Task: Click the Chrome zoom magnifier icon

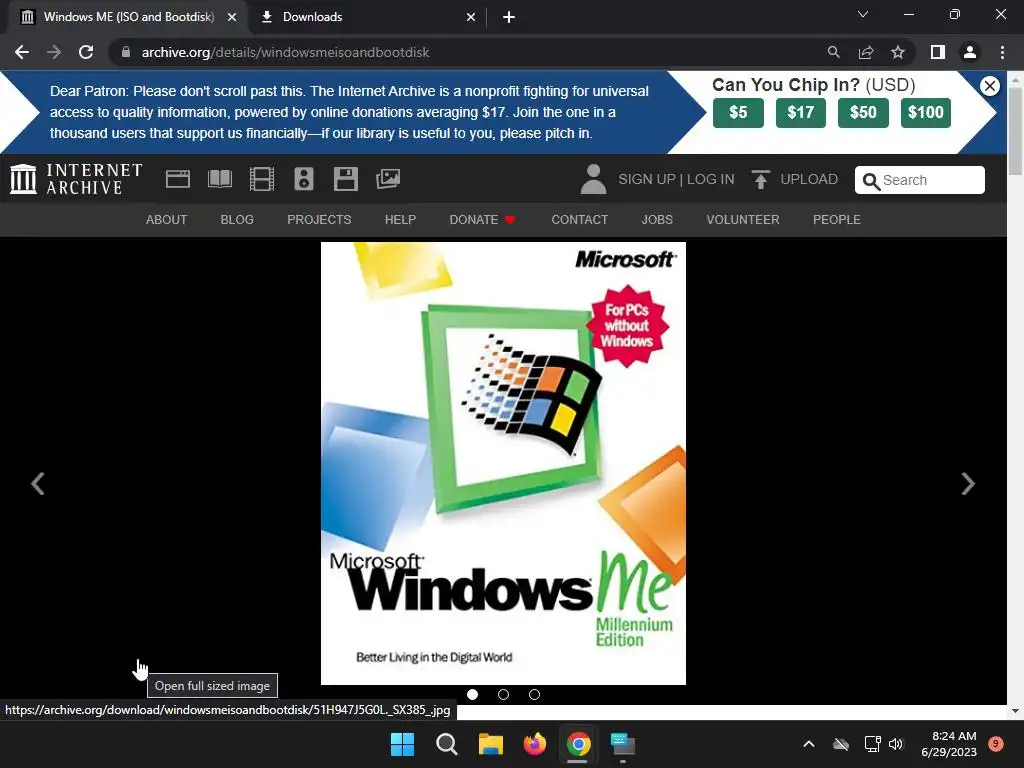Action: [x=833, y=52]
